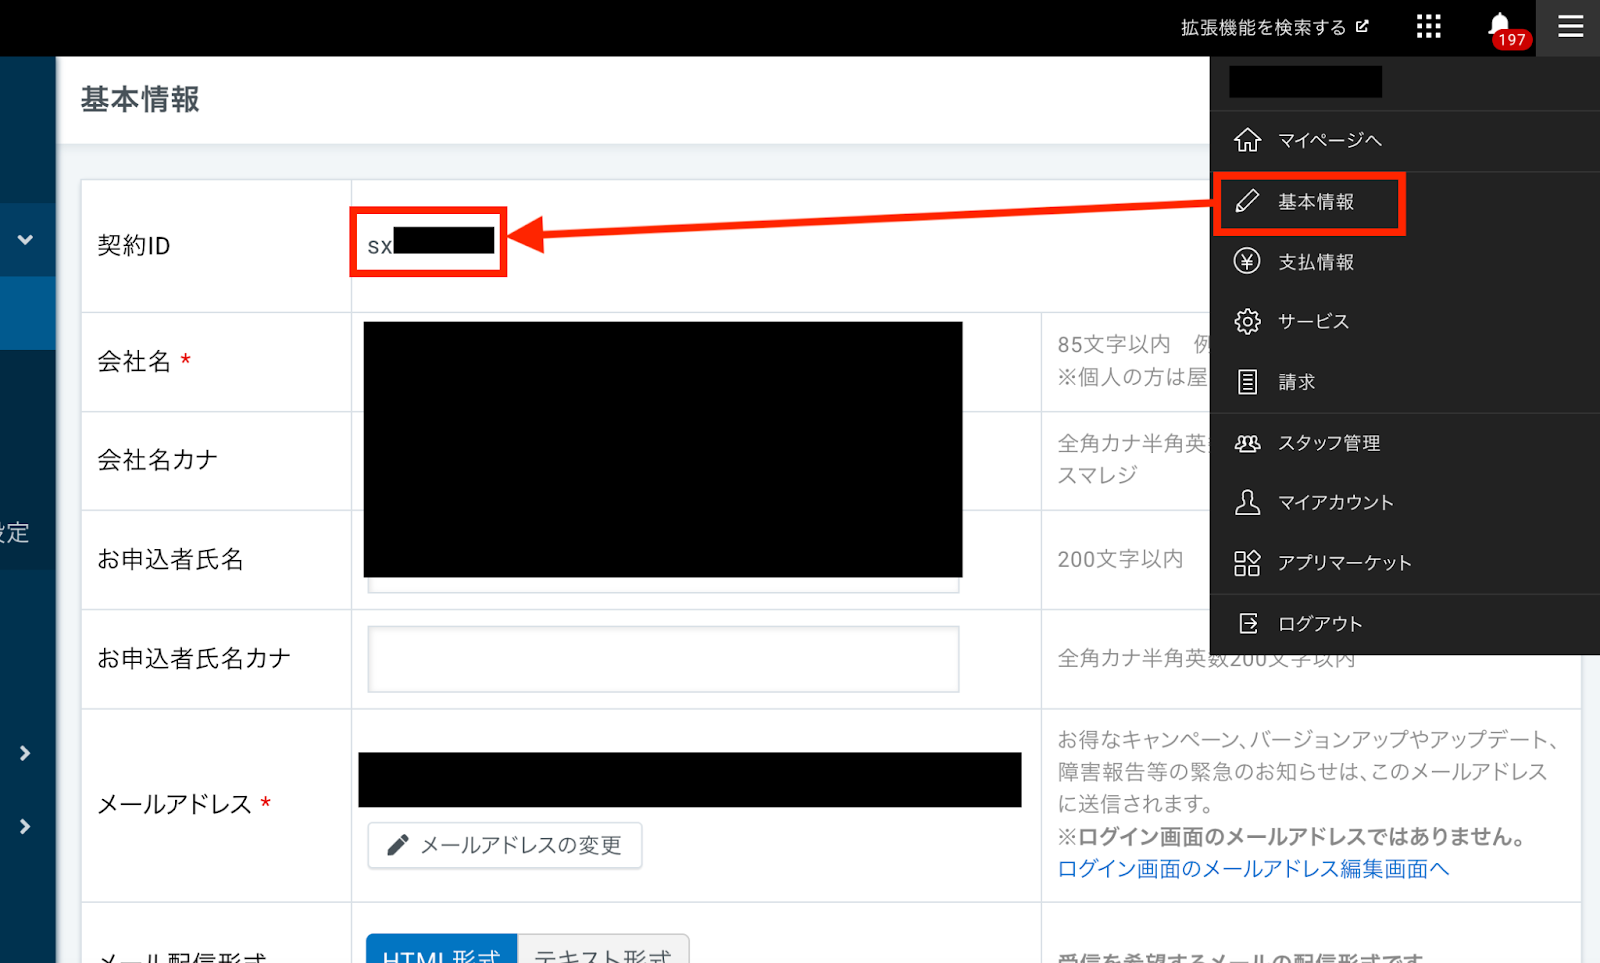The image size is (1600, 963).
Task: Open notifications bell with 197 badge
Action: pyautogui.click(x=1507, y=29)
